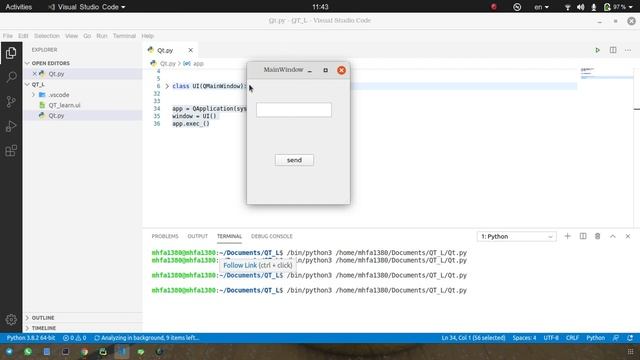The width and height of the screenshot is (640, 360).
Task: Click the feedback icon in status bar
Action: (616, 338)
